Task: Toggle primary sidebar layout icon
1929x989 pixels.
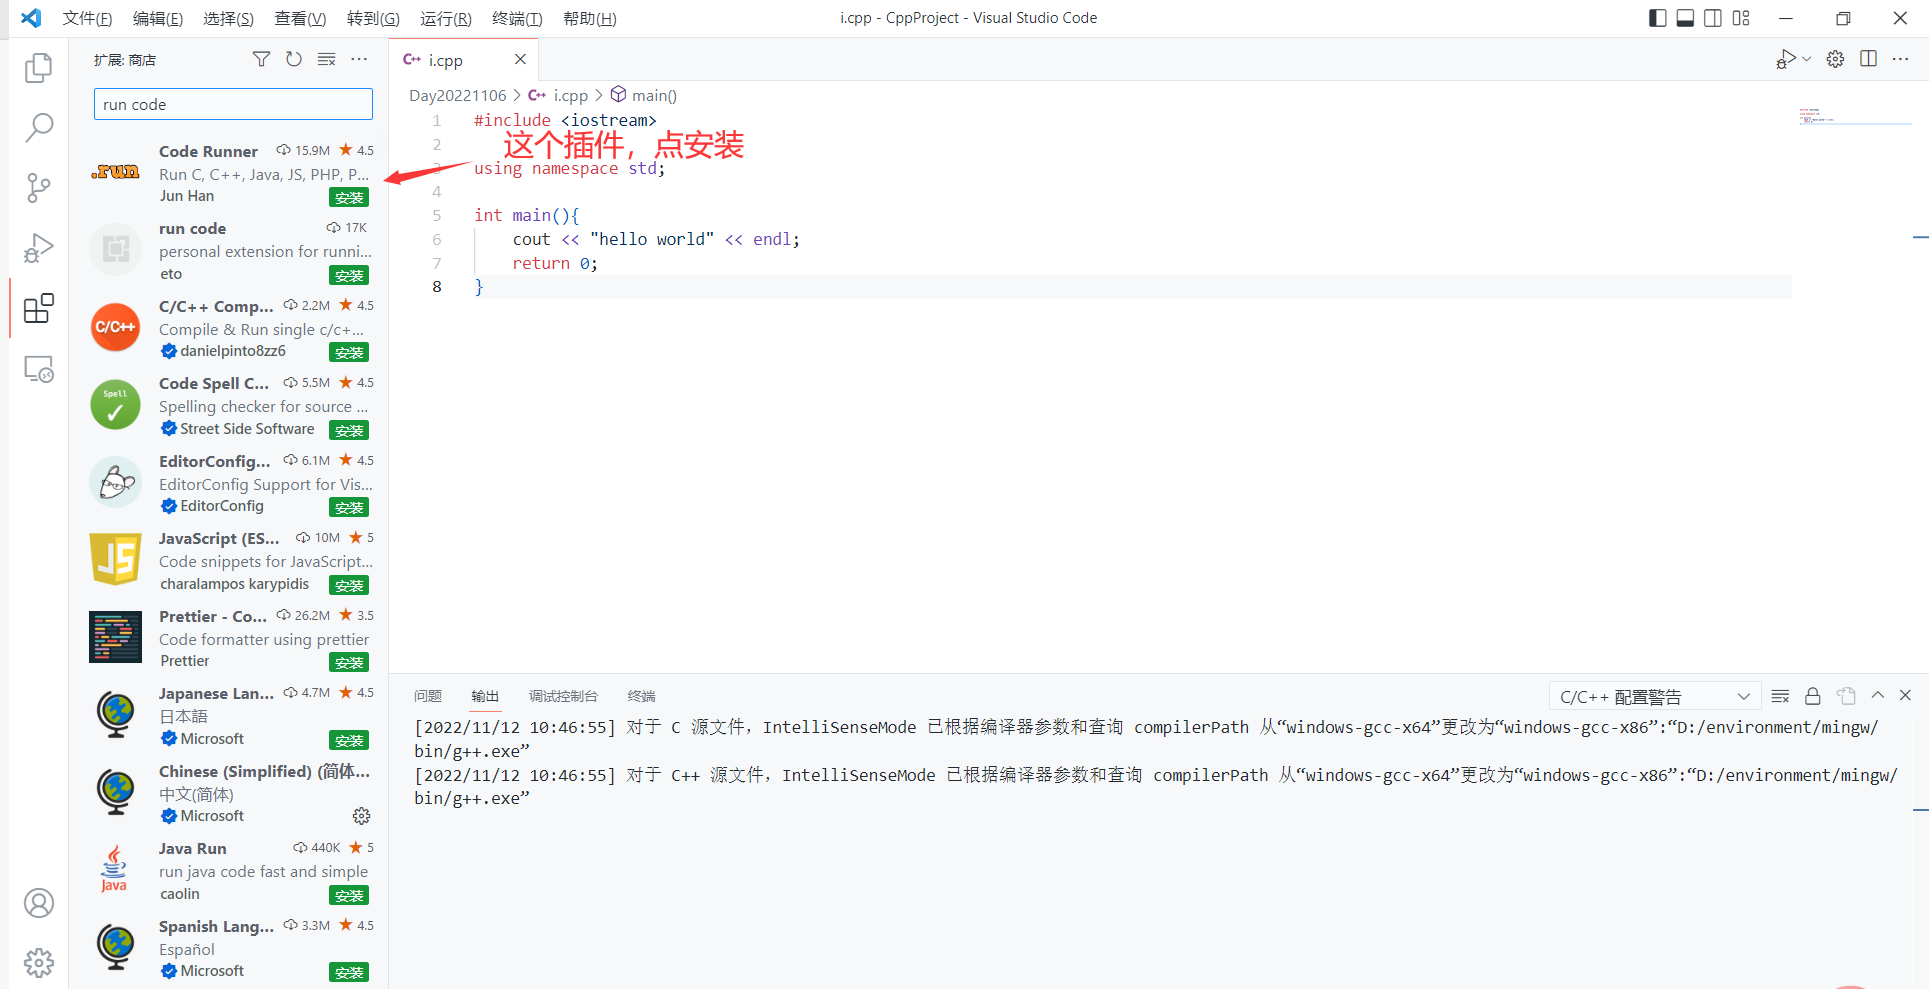Action: 1657,18
